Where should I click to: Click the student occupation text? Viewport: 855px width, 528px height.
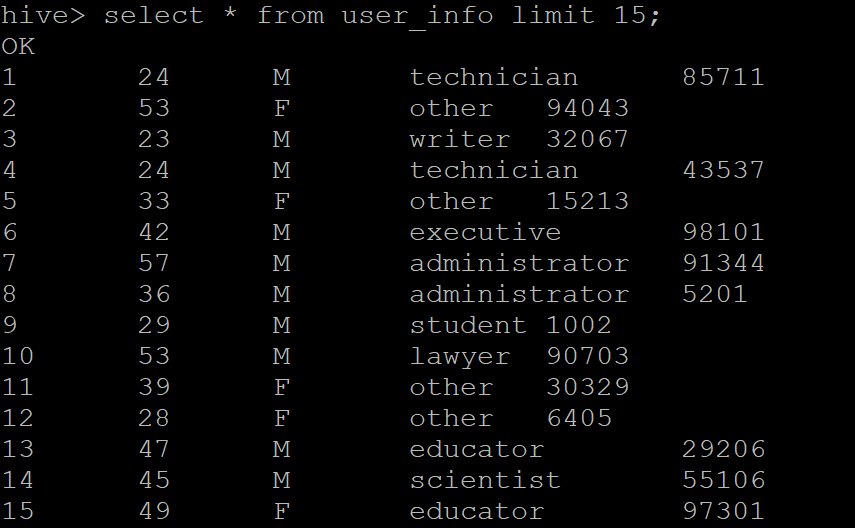point(468,325)
